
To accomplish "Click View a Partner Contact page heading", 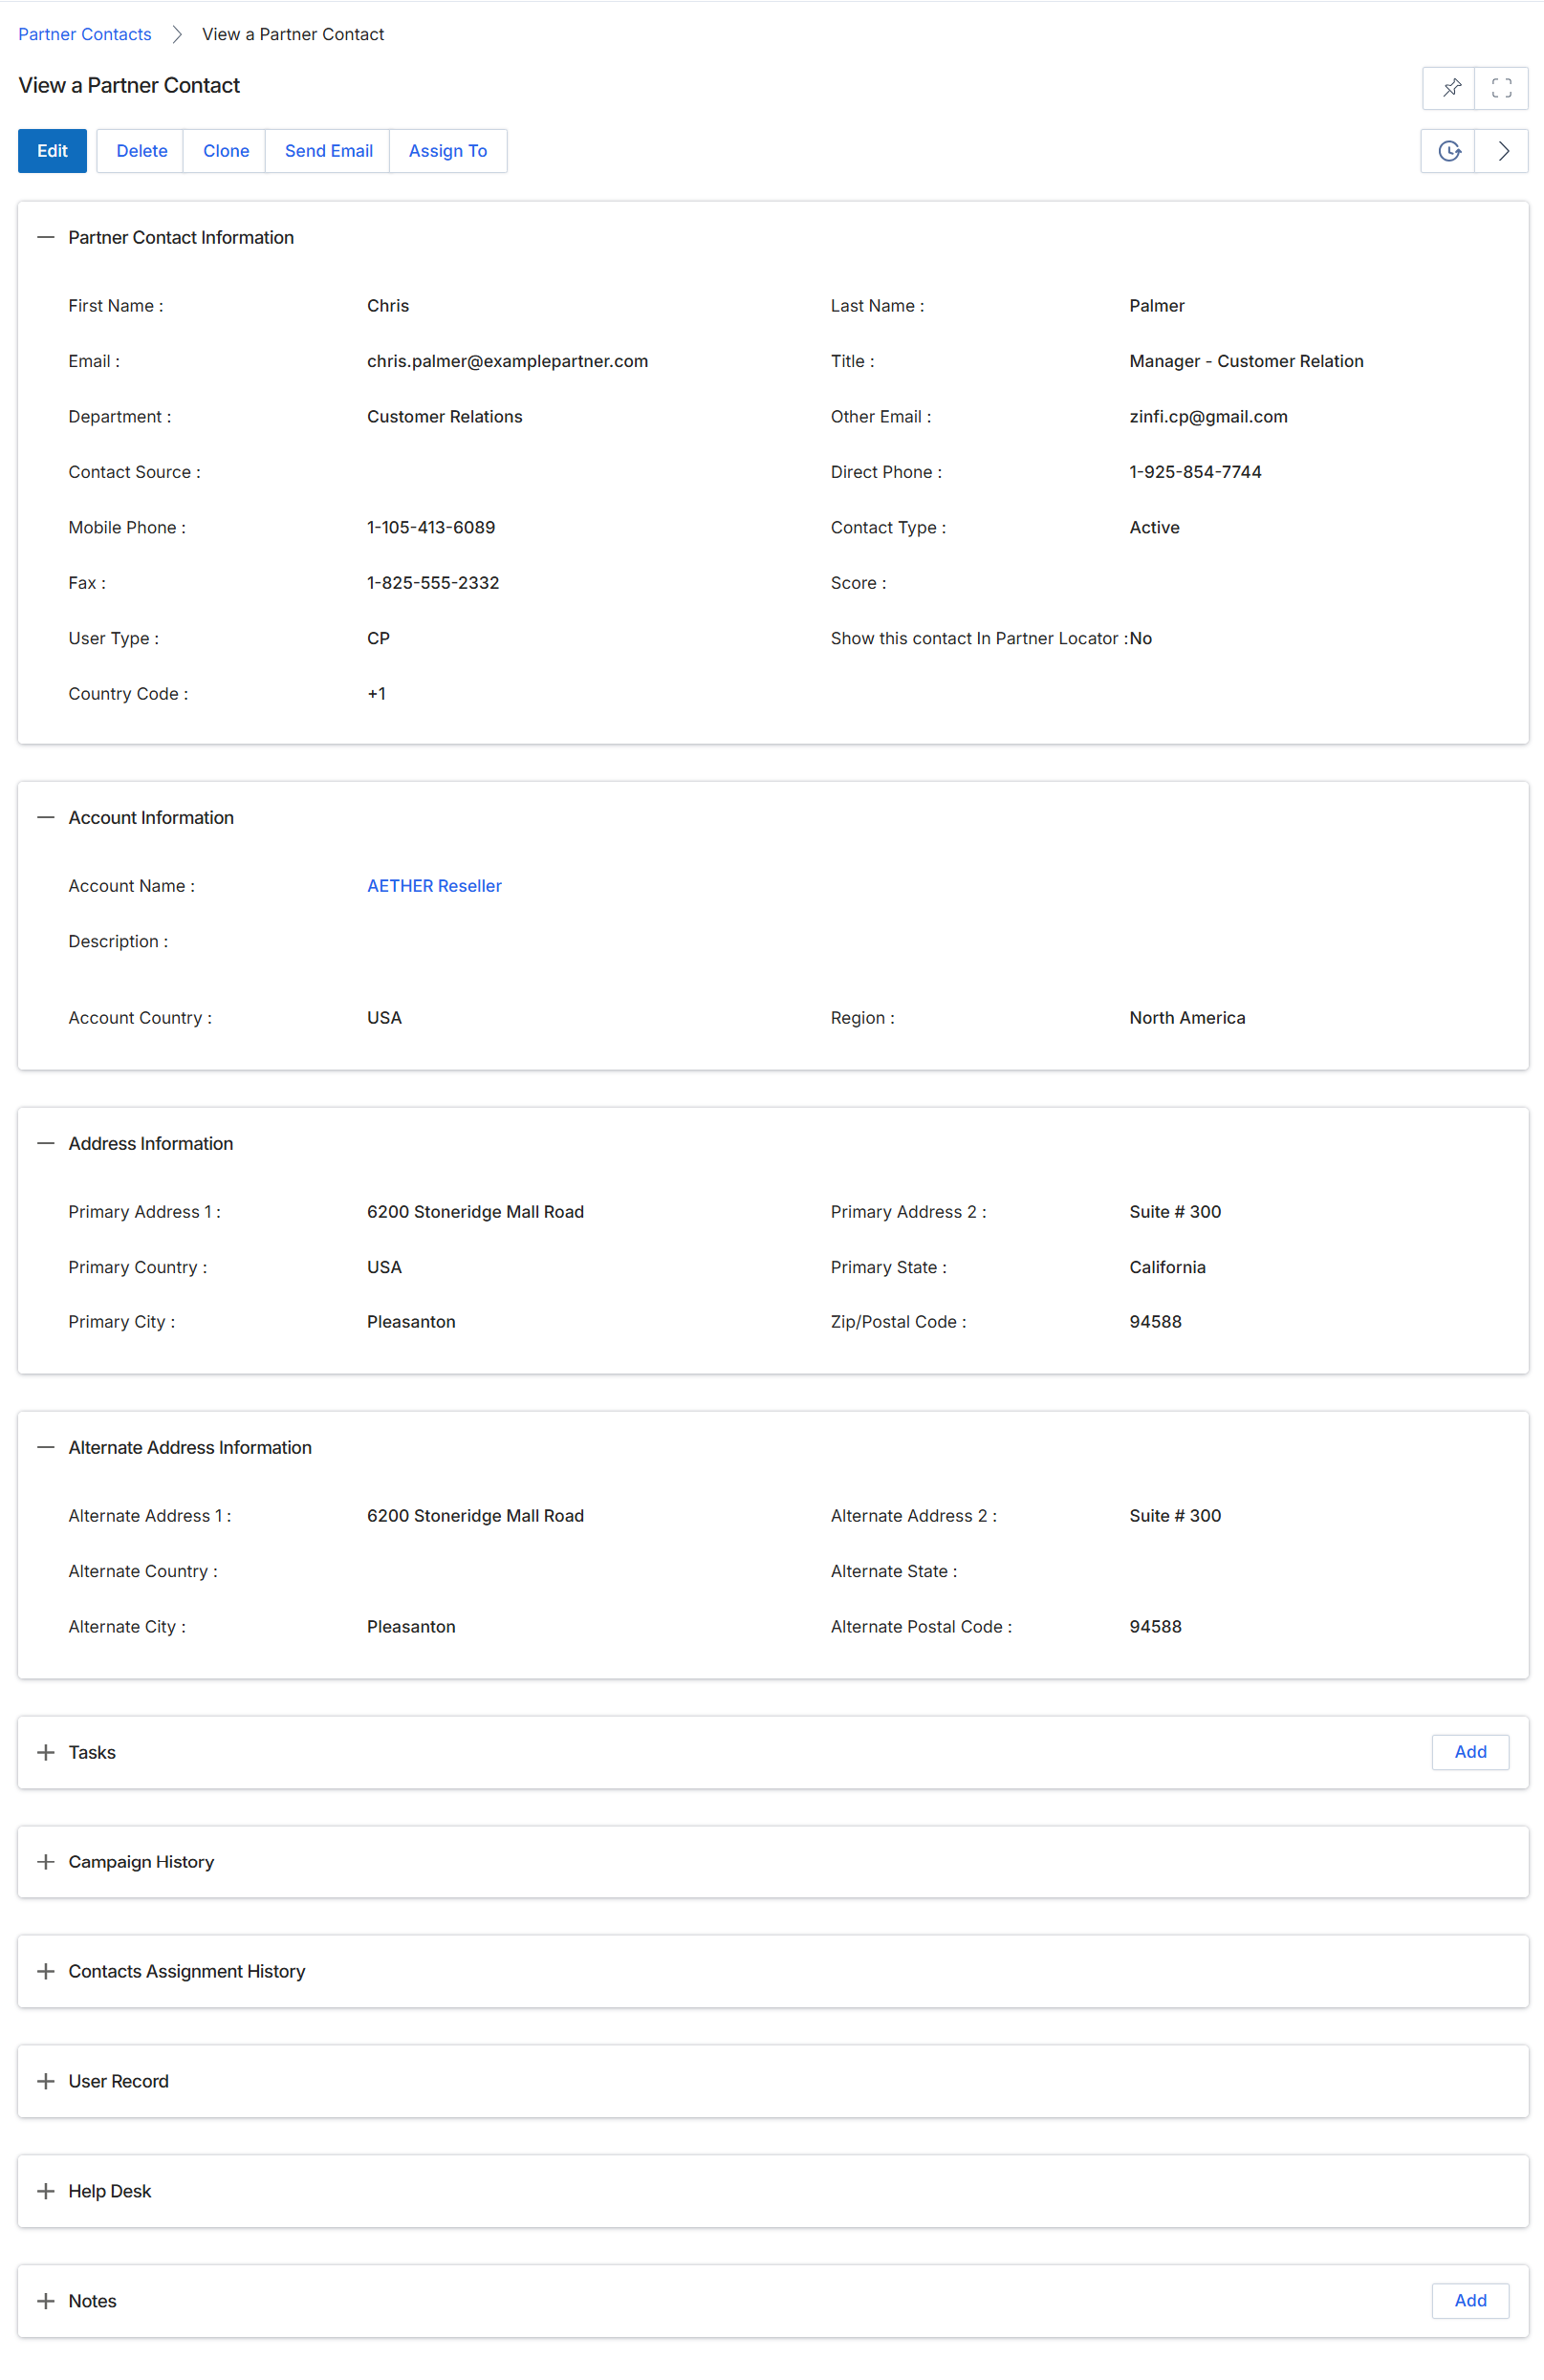I will pos(129,86).
